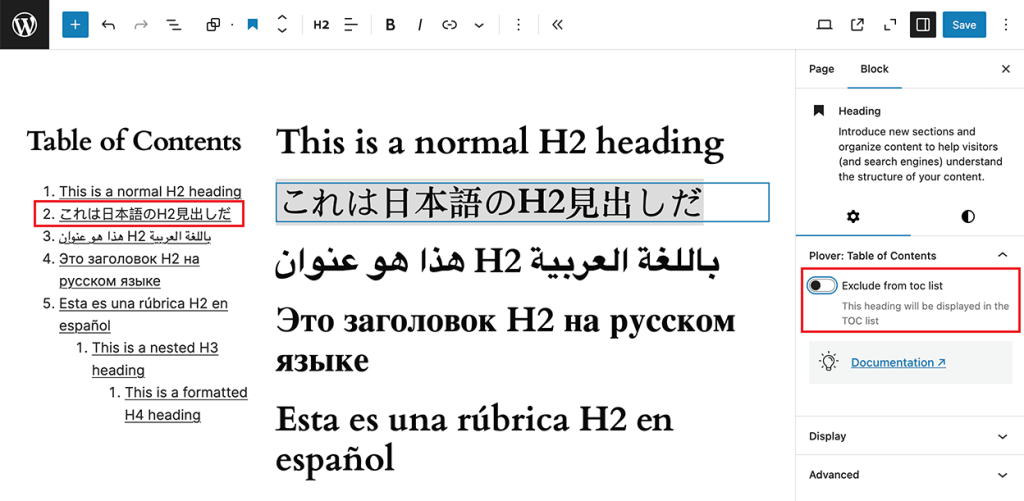Open block options three-dot menu
The width and height of the screenshot is (1024, 501).
[x=518, y=25]
